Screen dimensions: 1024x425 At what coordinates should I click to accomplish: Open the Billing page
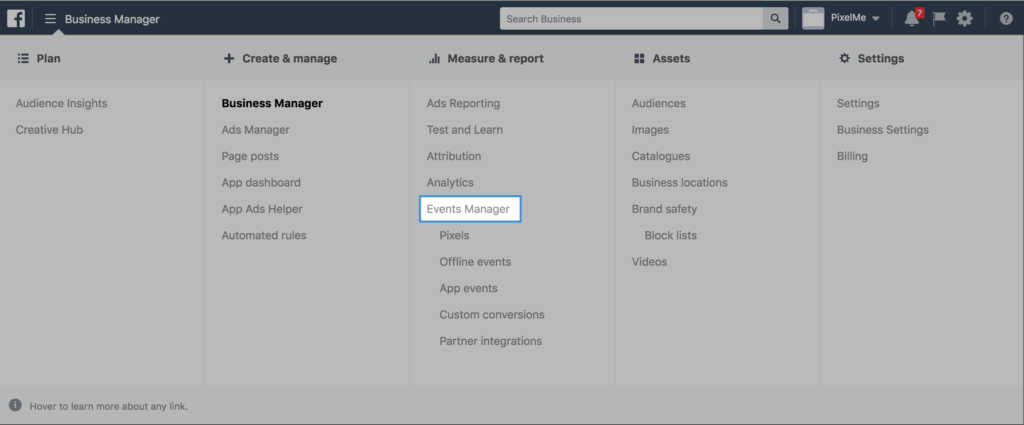pos(852,156)
